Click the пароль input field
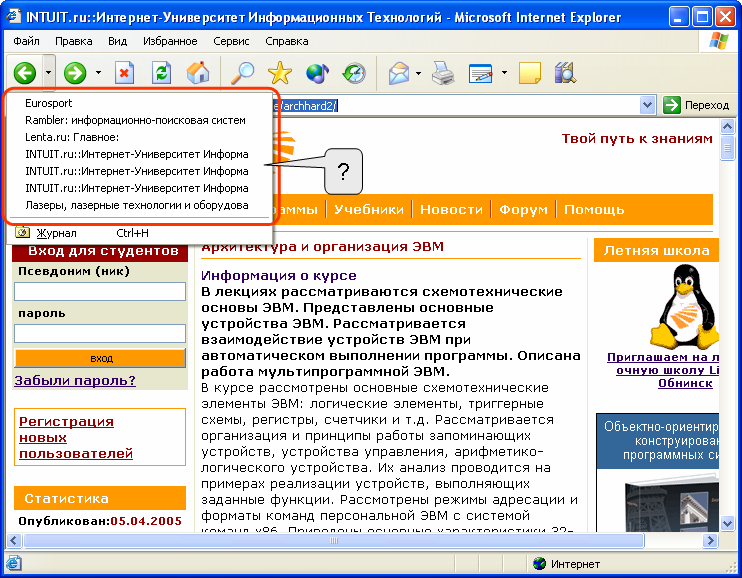The image size is (742, 578). click(100, 333)
